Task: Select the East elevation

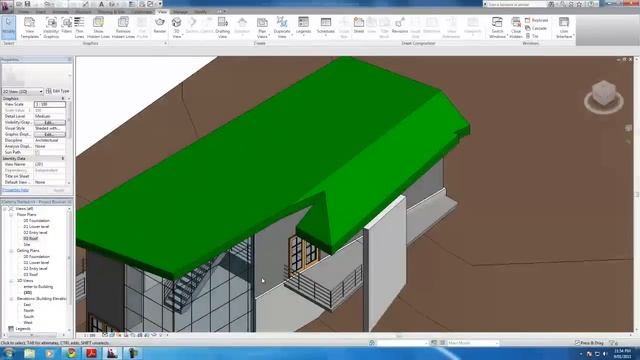Action: point(27,304)
